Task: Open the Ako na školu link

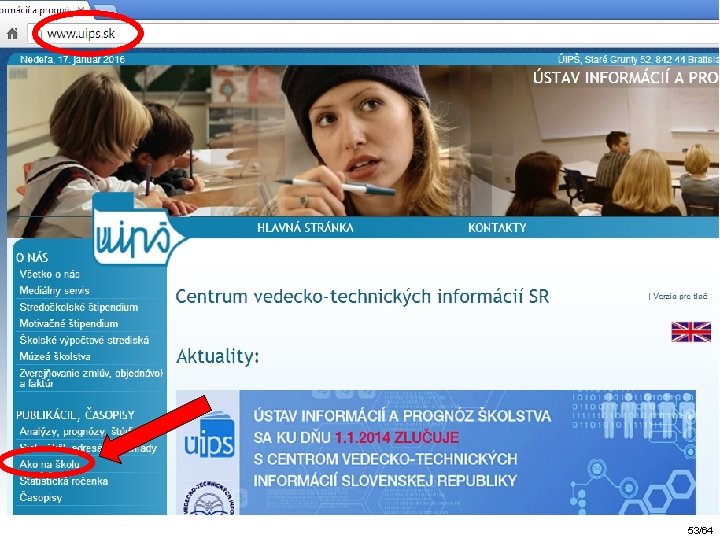Action: 49,464
